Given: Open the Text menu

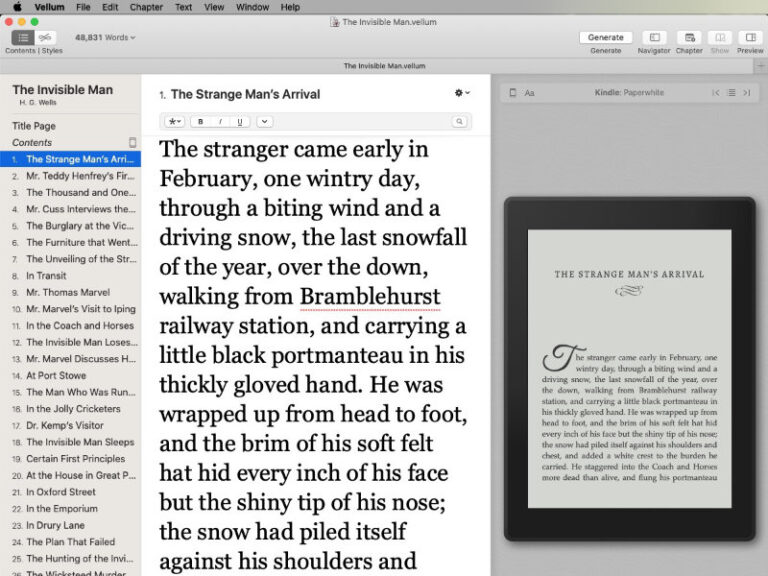Looking at the screenshot, I should click(x=183, y=7).
